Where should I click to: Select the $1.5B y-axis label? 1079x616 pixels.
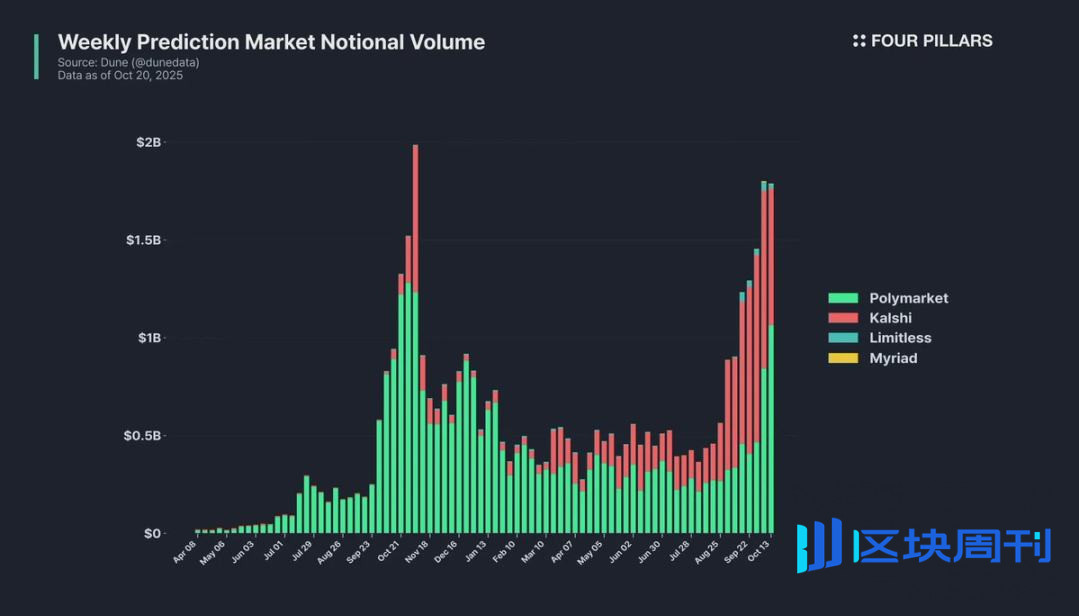[x=142, y=241]
